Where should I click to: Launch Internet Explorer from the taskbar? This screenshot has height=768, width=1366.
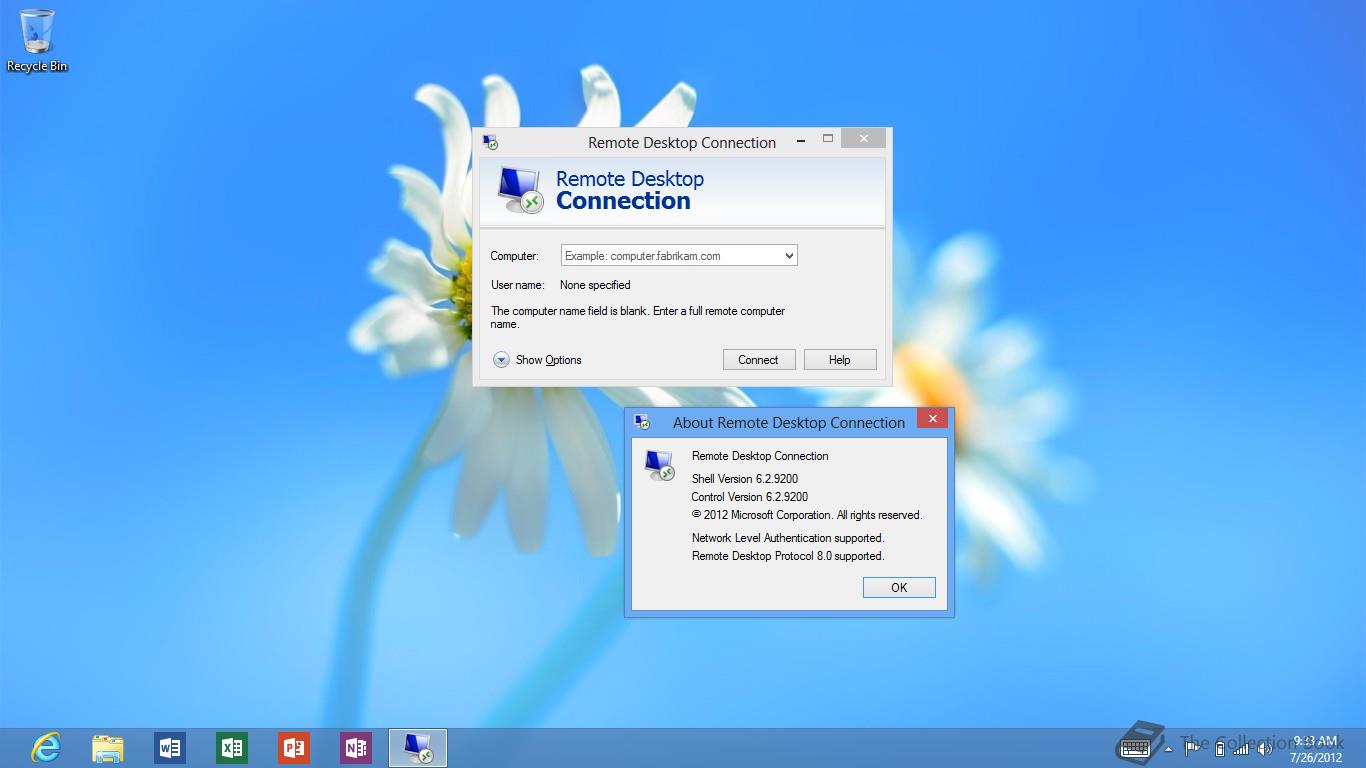pos(46,747)
